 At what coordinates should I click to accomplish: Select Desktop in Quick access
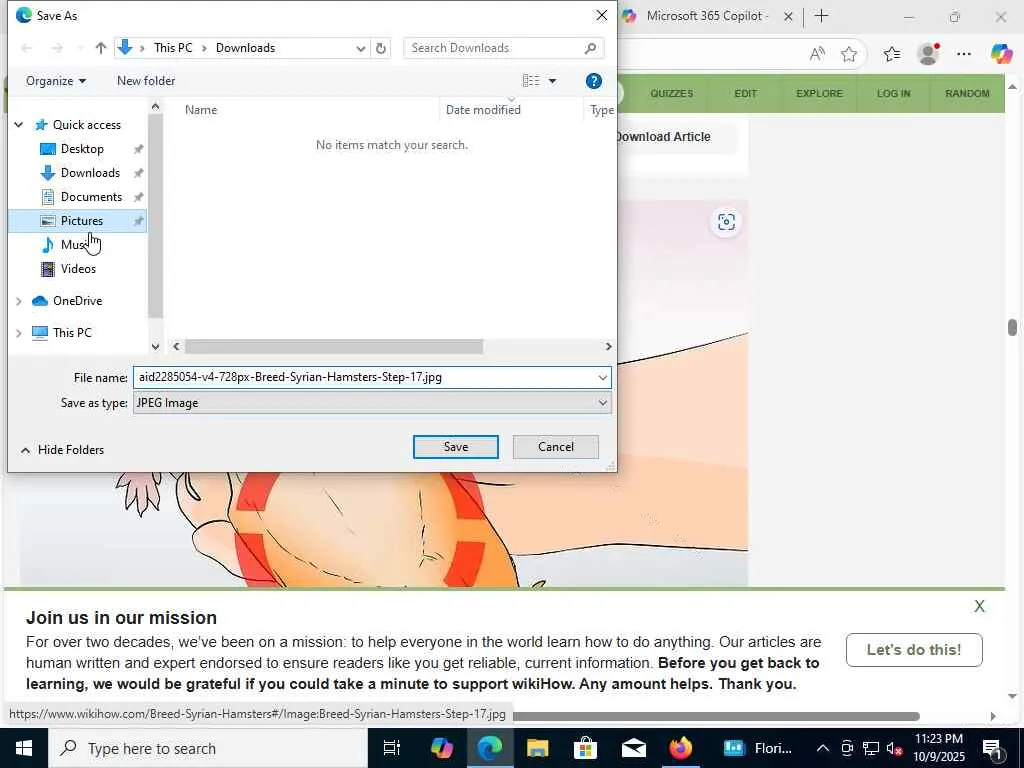coord(82,149)
